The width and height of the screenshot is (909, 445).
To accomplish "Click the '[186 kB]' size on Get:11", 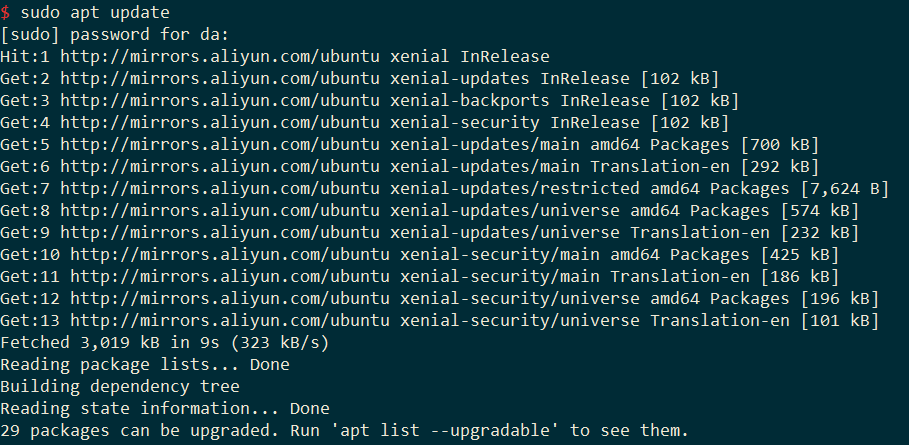I will pos(799,277).
